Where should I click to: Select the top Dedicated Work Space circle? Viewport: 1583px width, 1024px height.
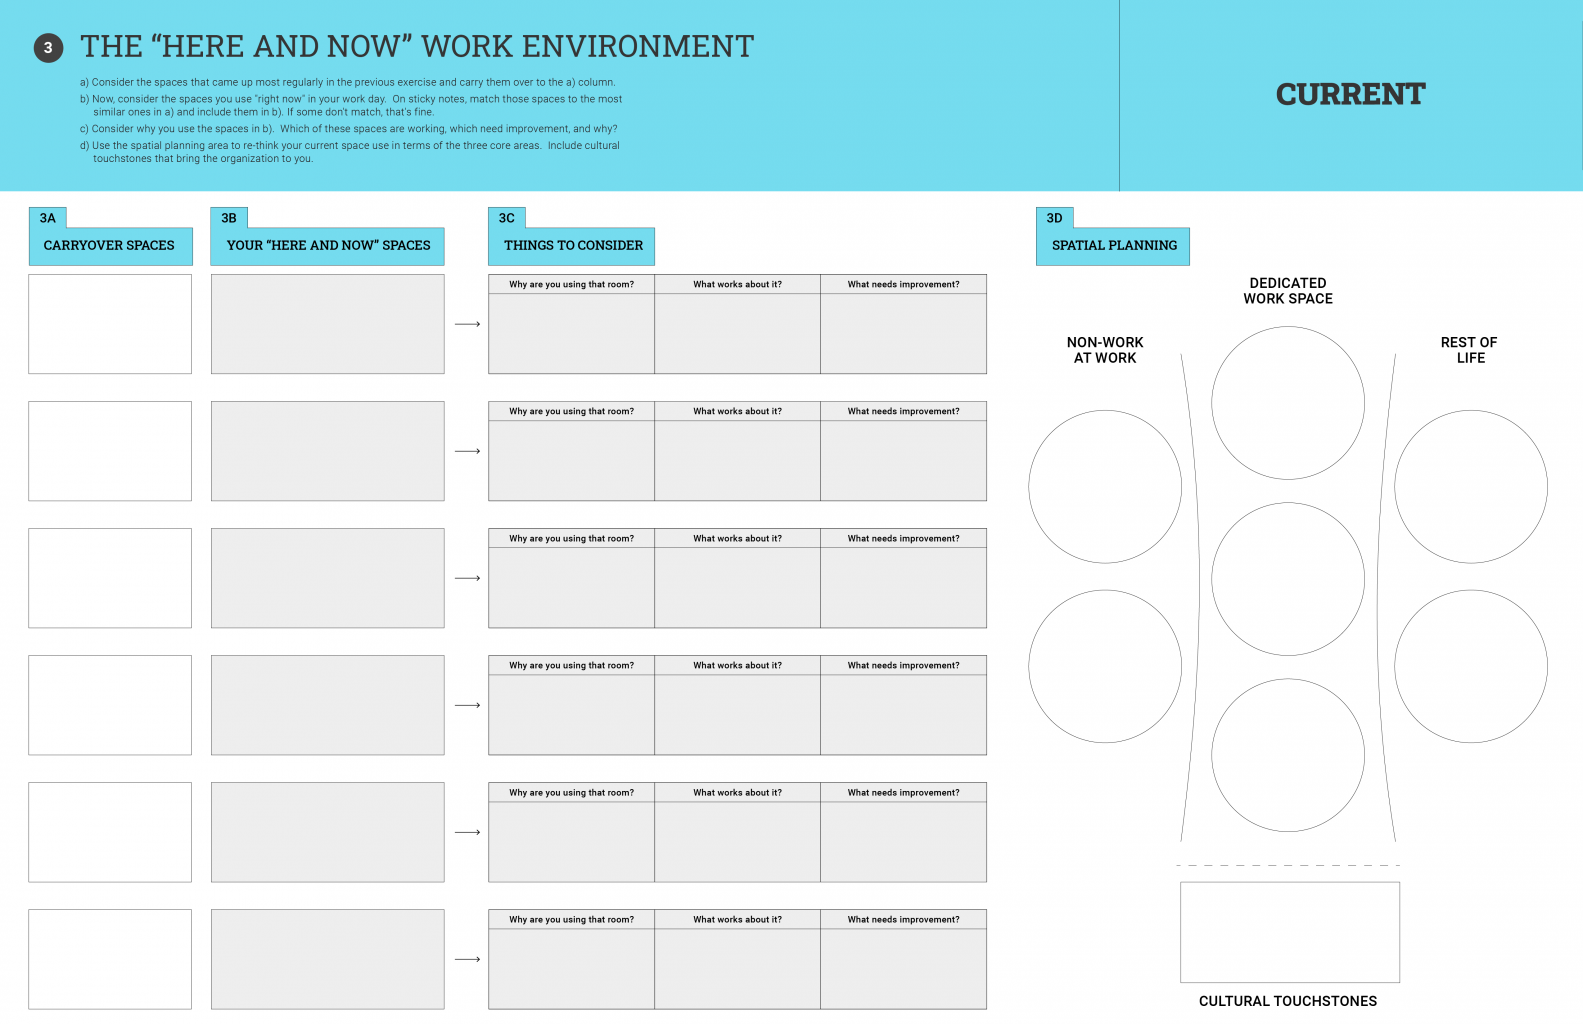tap(1287, 403)
